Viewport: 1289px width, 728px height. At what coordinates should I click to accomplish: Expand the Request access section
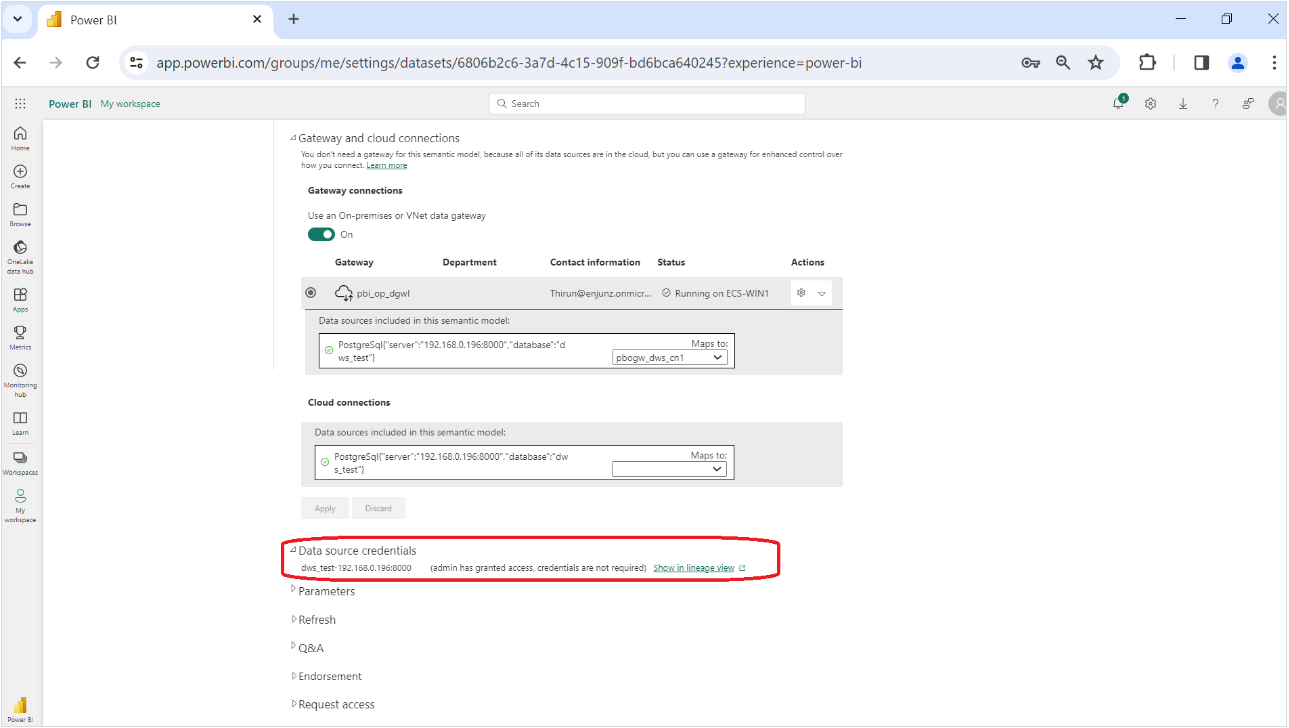pyautogui.click(x=294, y=703)
